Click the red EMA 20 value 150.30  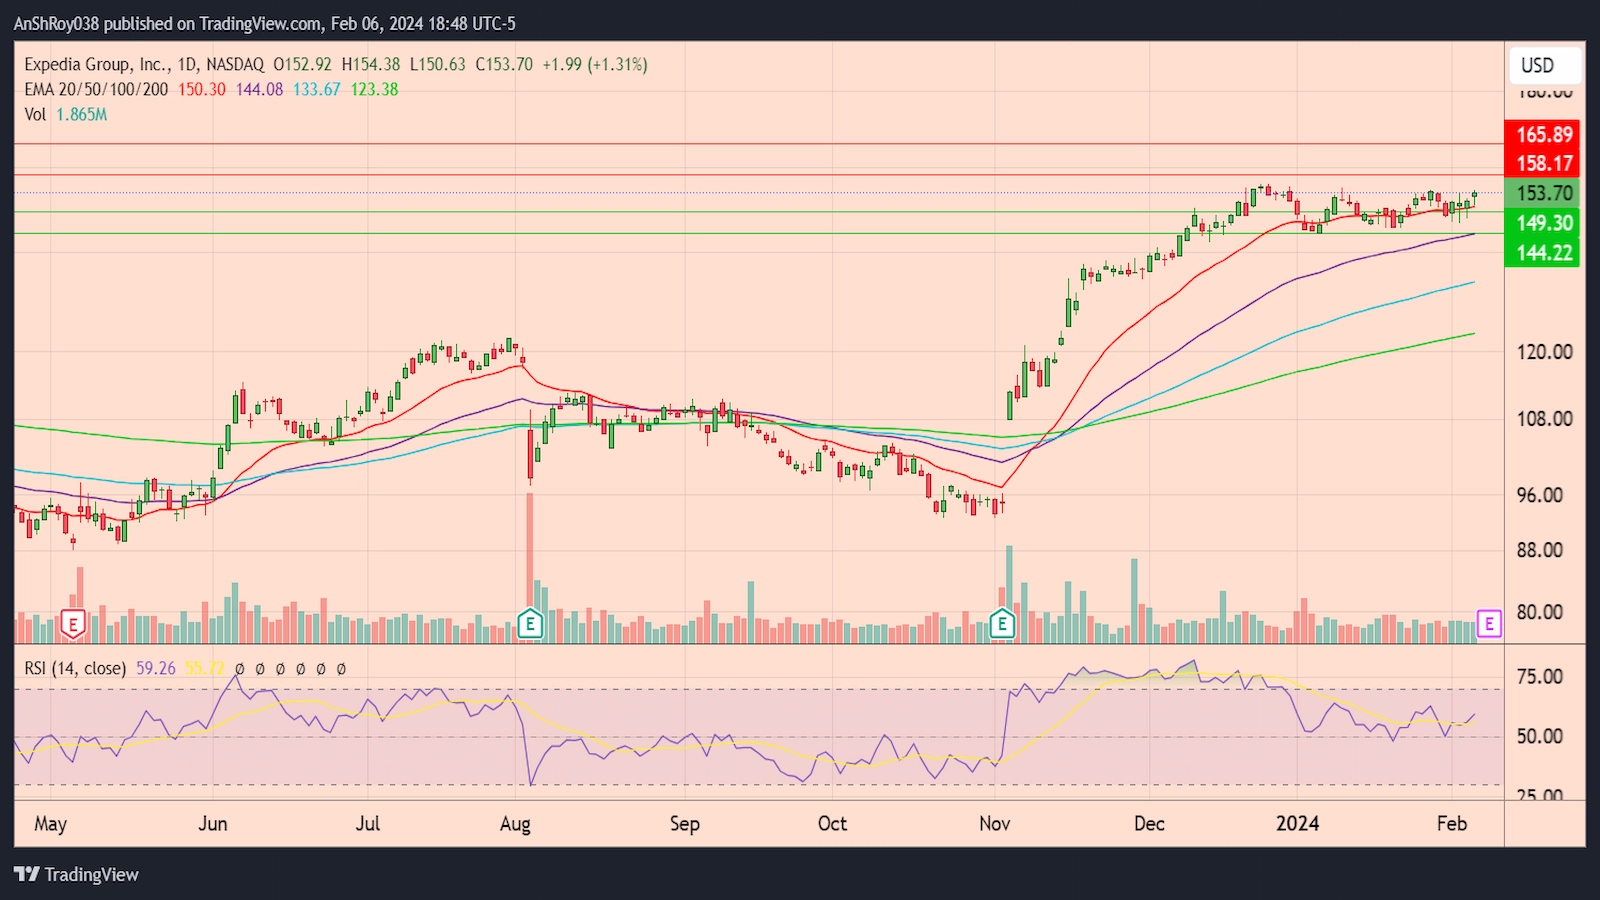click(x=202, y=89)
